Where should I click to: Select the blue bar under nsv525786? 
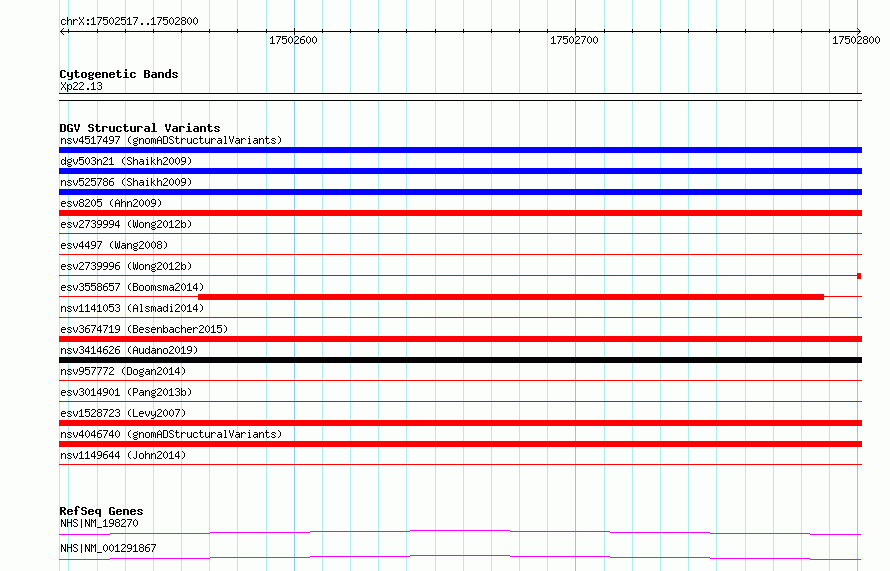coord(460,192)
